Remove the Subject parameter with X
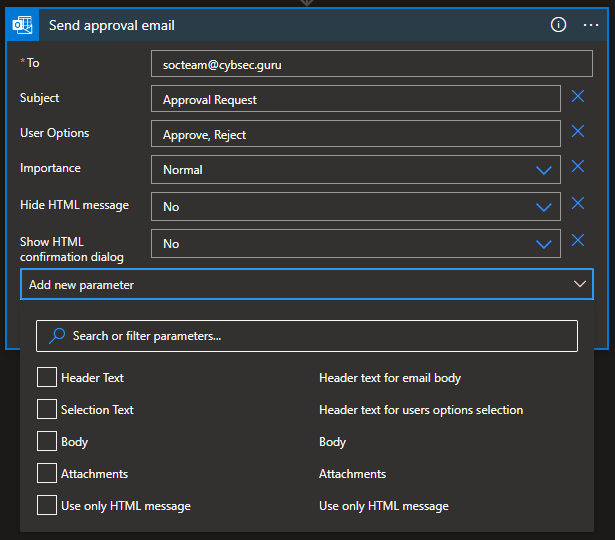 (x=577, y=97)
